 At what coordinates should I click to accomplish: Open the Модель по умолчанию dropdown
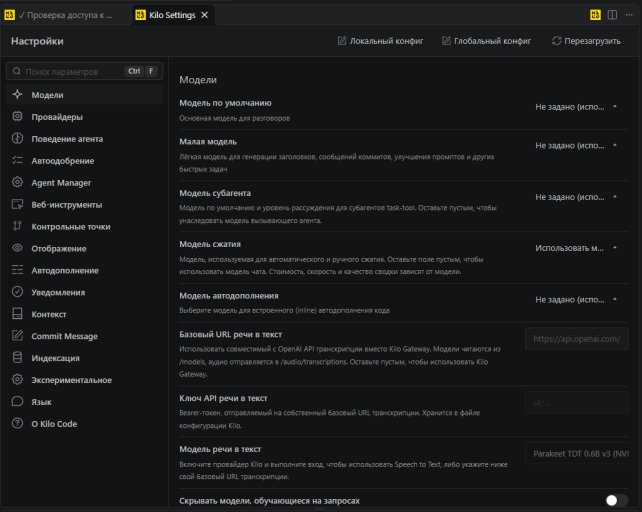click(x=576, y=107)
